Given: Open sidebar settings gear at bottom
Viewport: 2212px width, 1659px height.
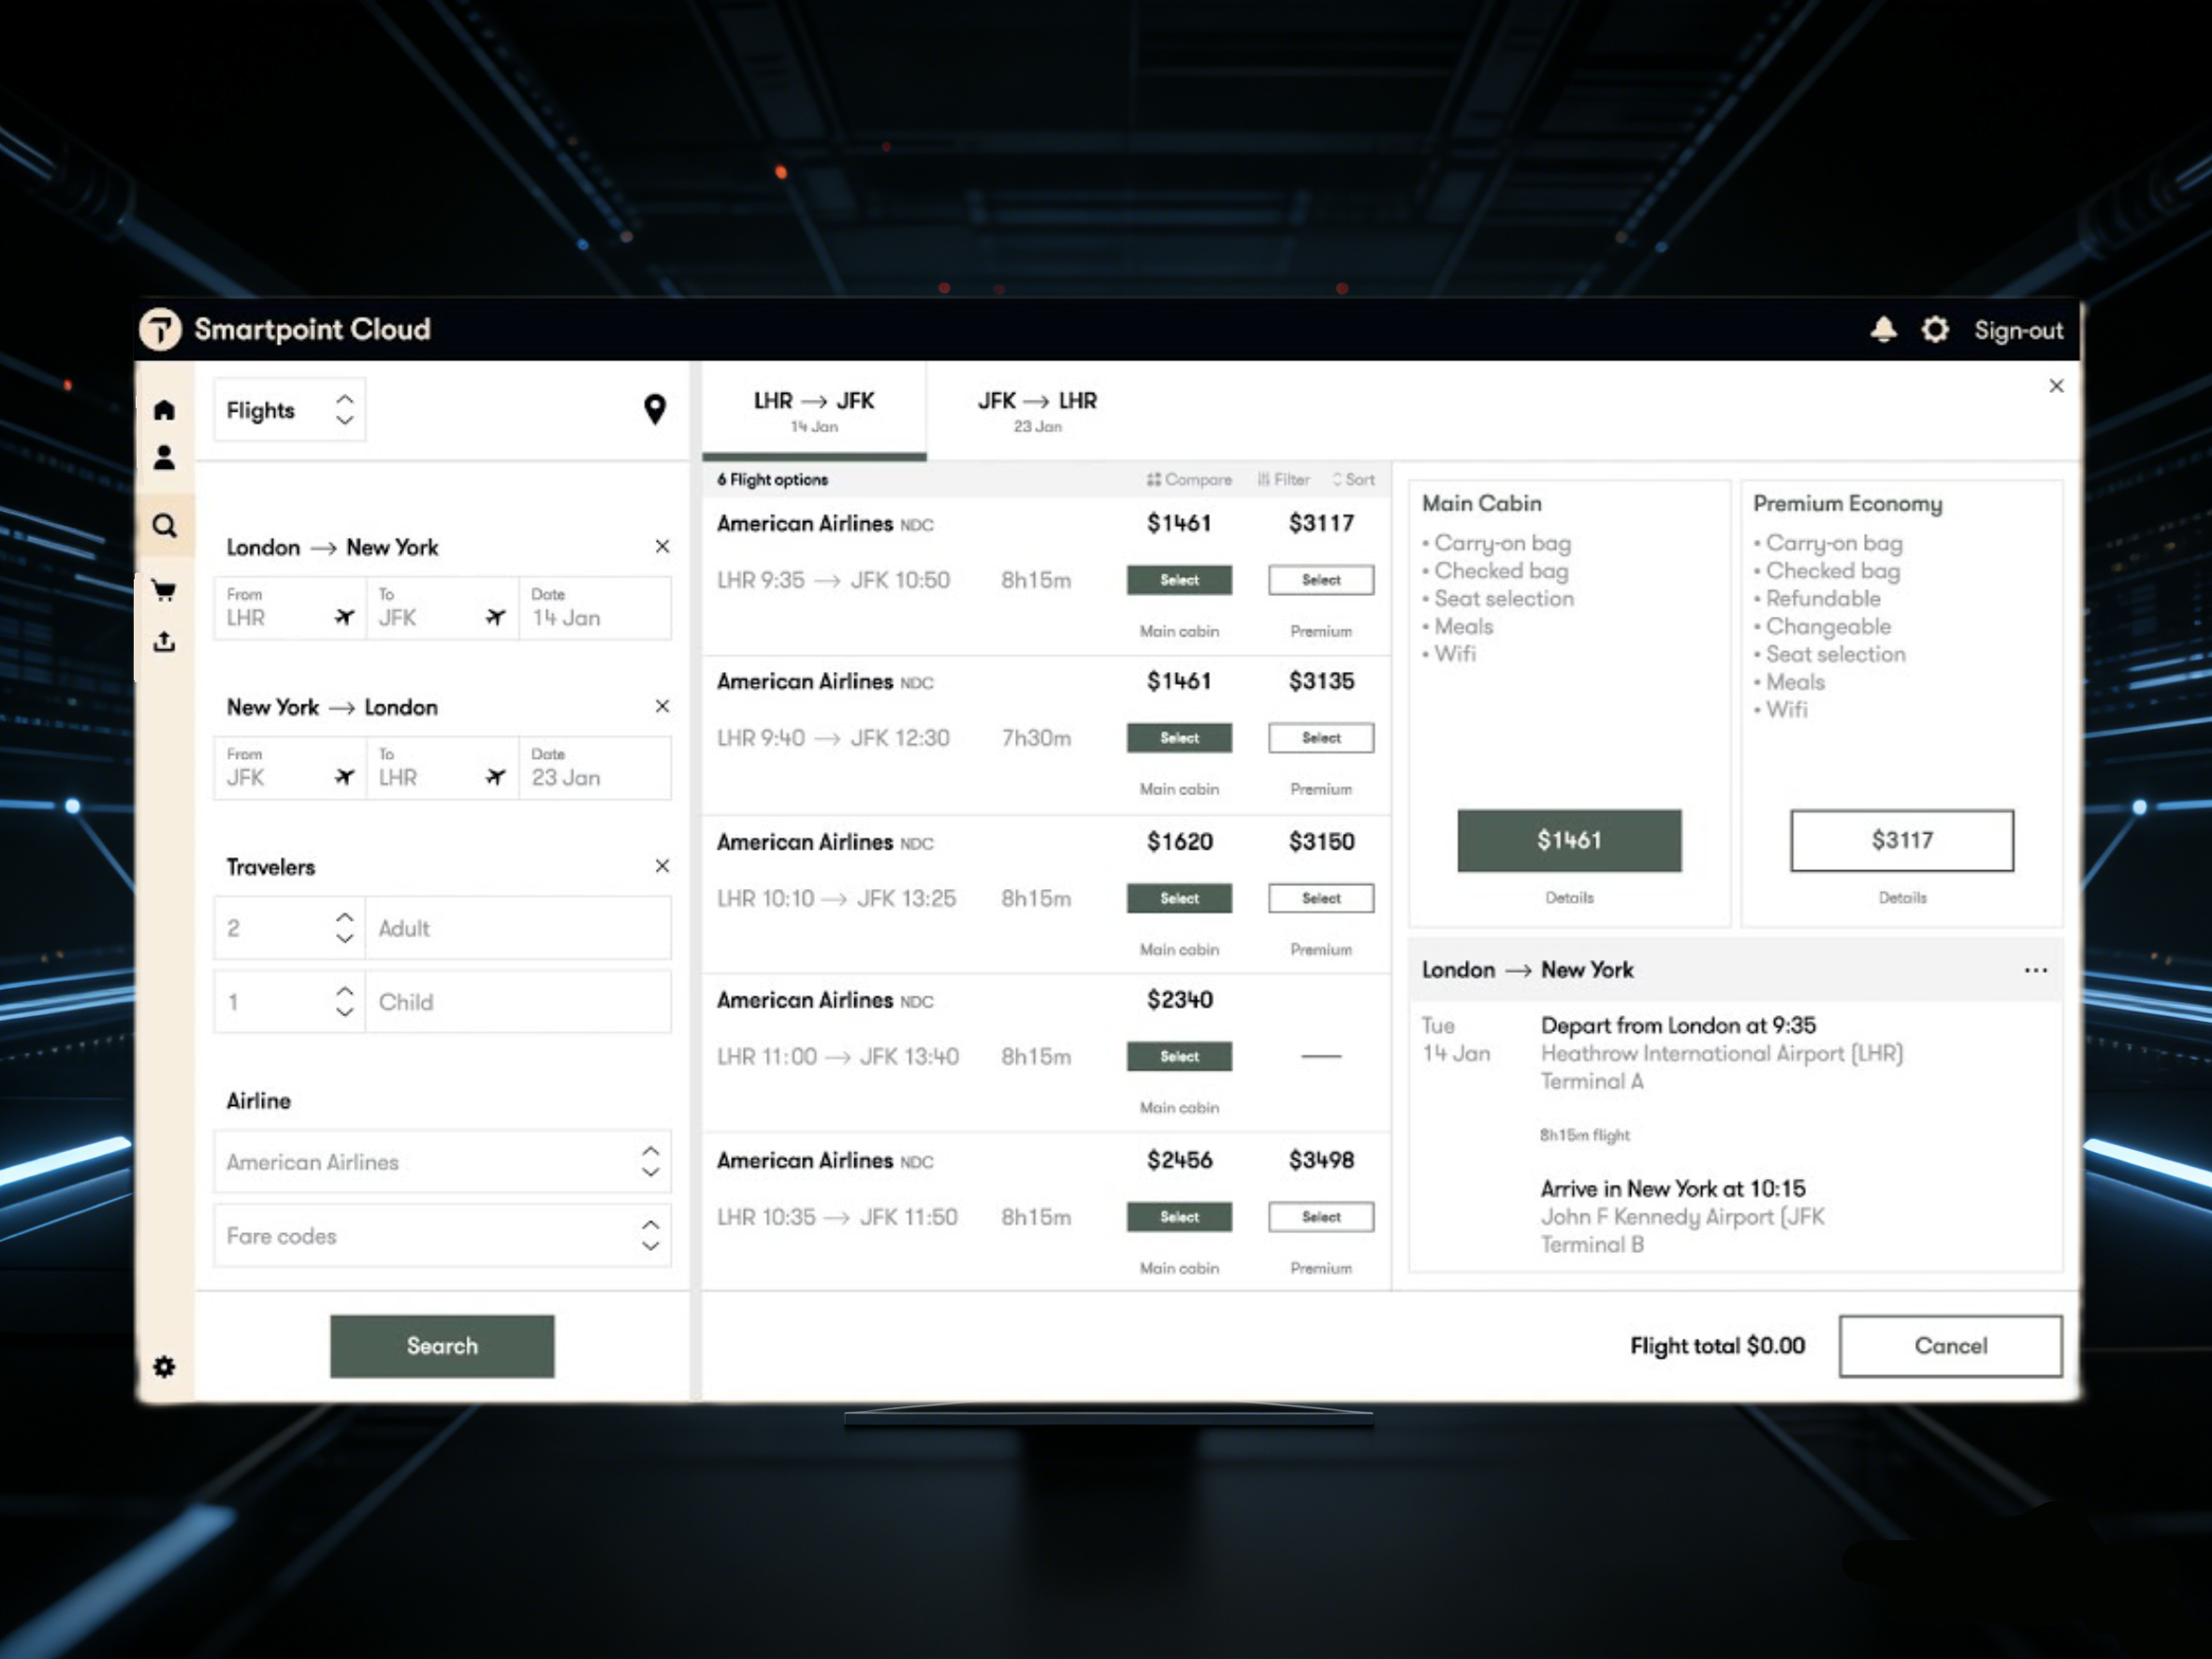Looking at the screenshot, I should pos(164,1366).
